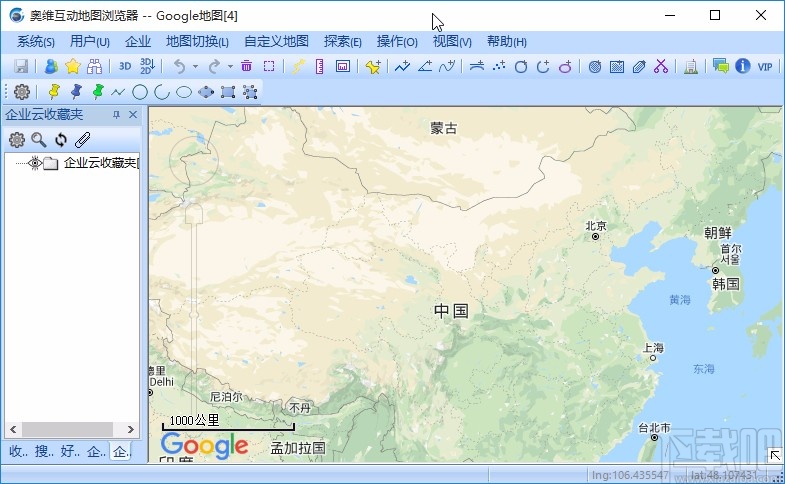
Task: Click the filled polygon edit icon
Action: [x=639, y=66]
